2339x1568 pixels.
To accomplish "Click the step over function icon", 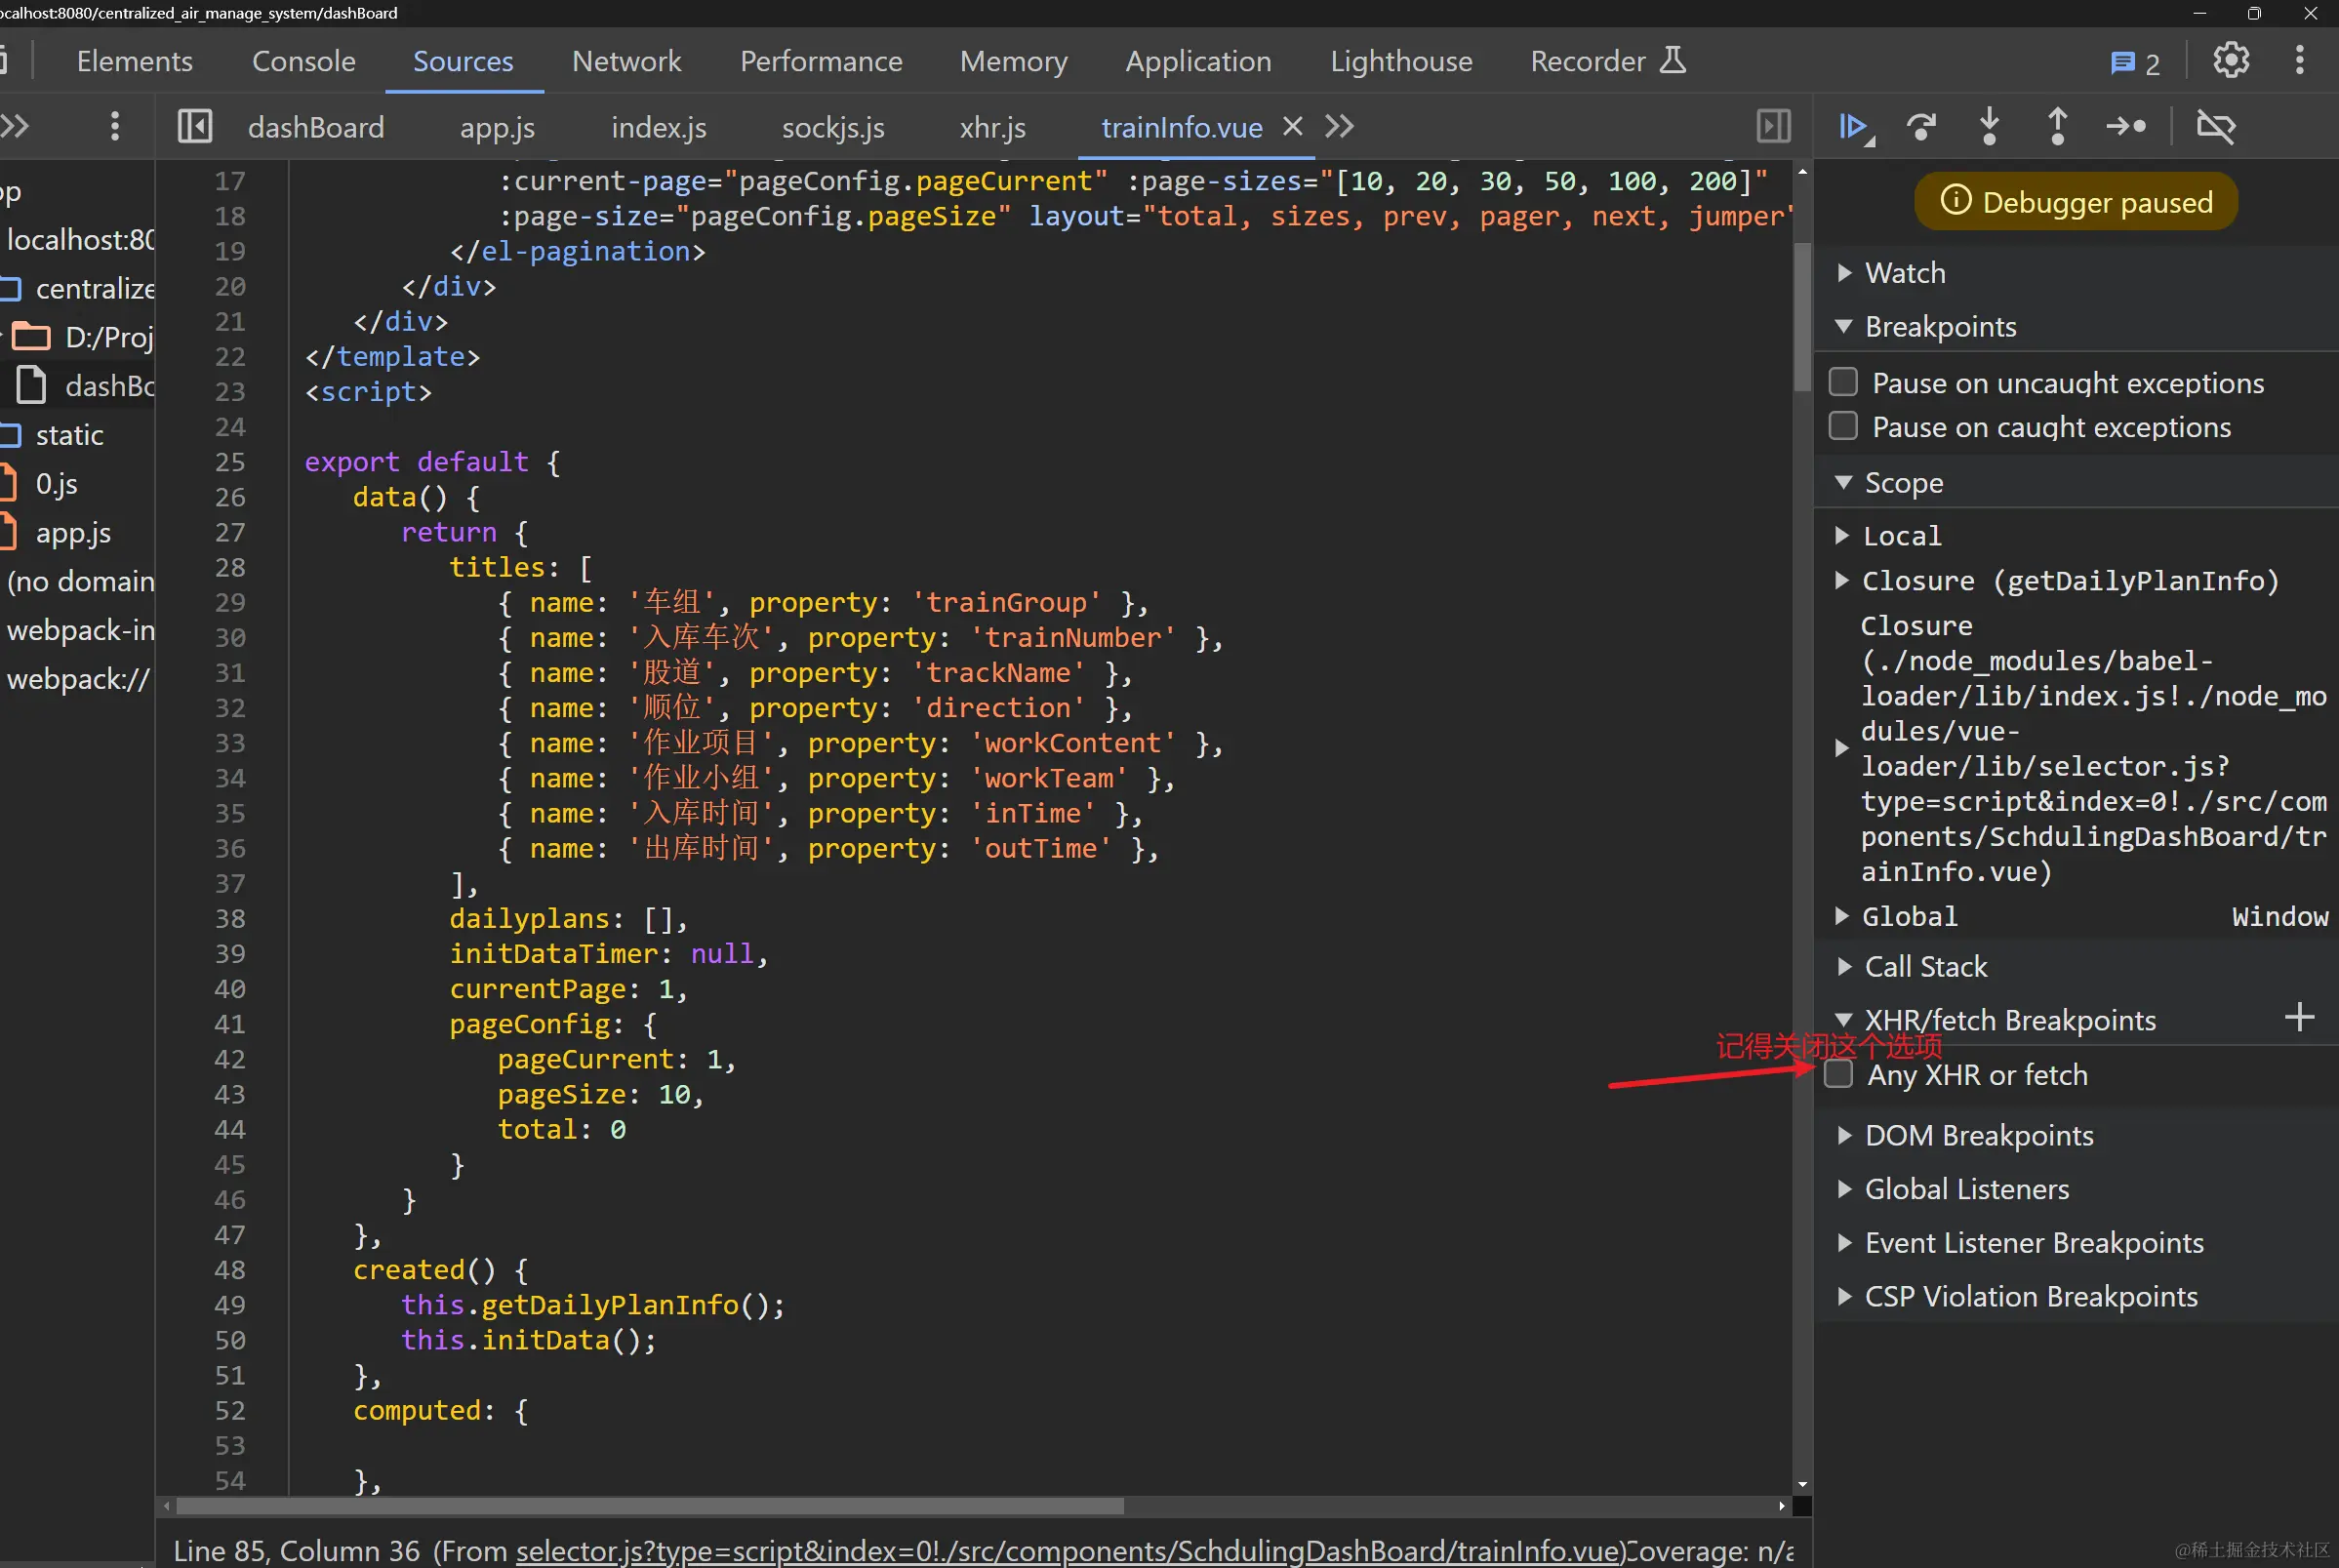I will pos(1921,127).
